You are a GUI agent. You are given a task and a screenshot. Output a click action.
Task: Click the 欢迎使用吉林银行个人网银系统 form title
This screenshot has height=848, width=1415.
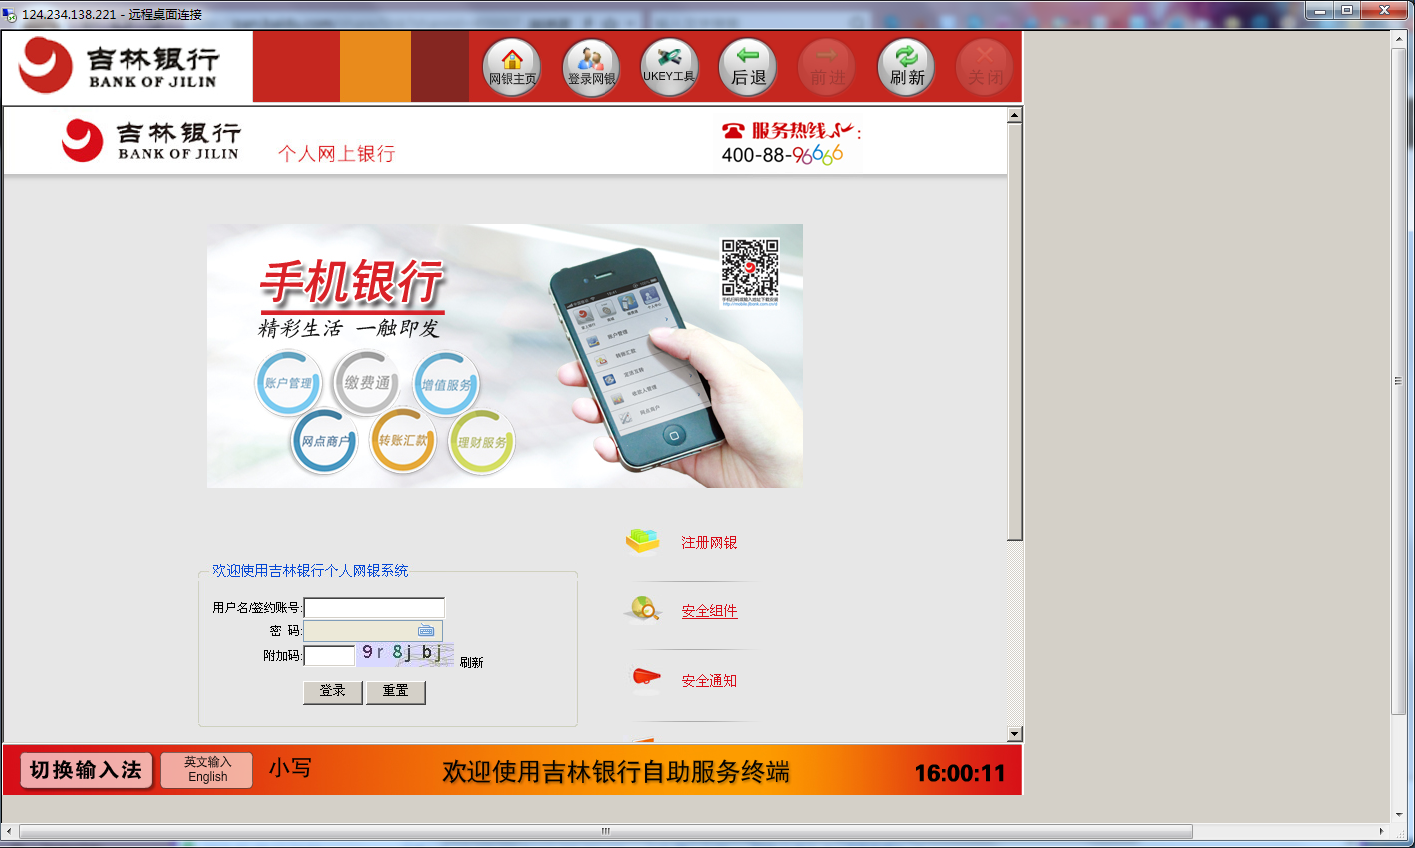click(x=310, y=571)
